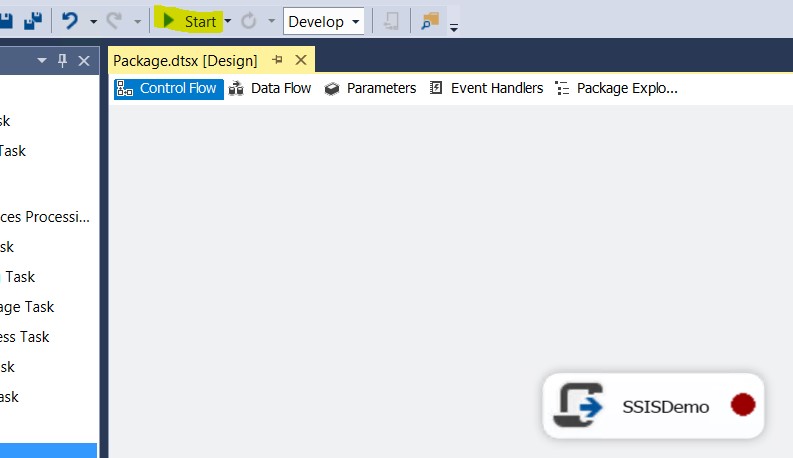The width and height of the screenshot is (793, 458).
Task: Close the Package.dtsx [Design] tab
Action: [x=300, y=60]
